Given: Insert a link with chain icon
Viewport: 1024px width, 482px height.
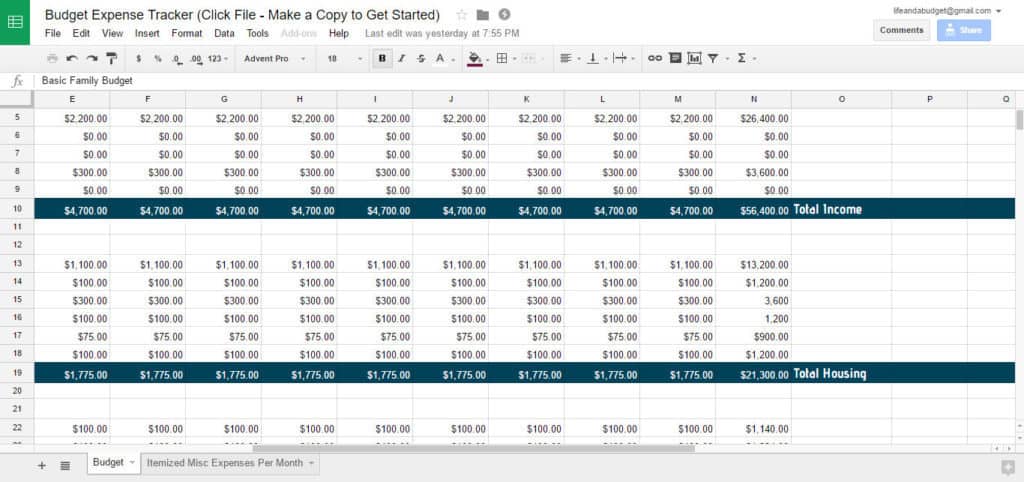Looking at the screenshot, I should pyautogui.click(x=654, y=59).
